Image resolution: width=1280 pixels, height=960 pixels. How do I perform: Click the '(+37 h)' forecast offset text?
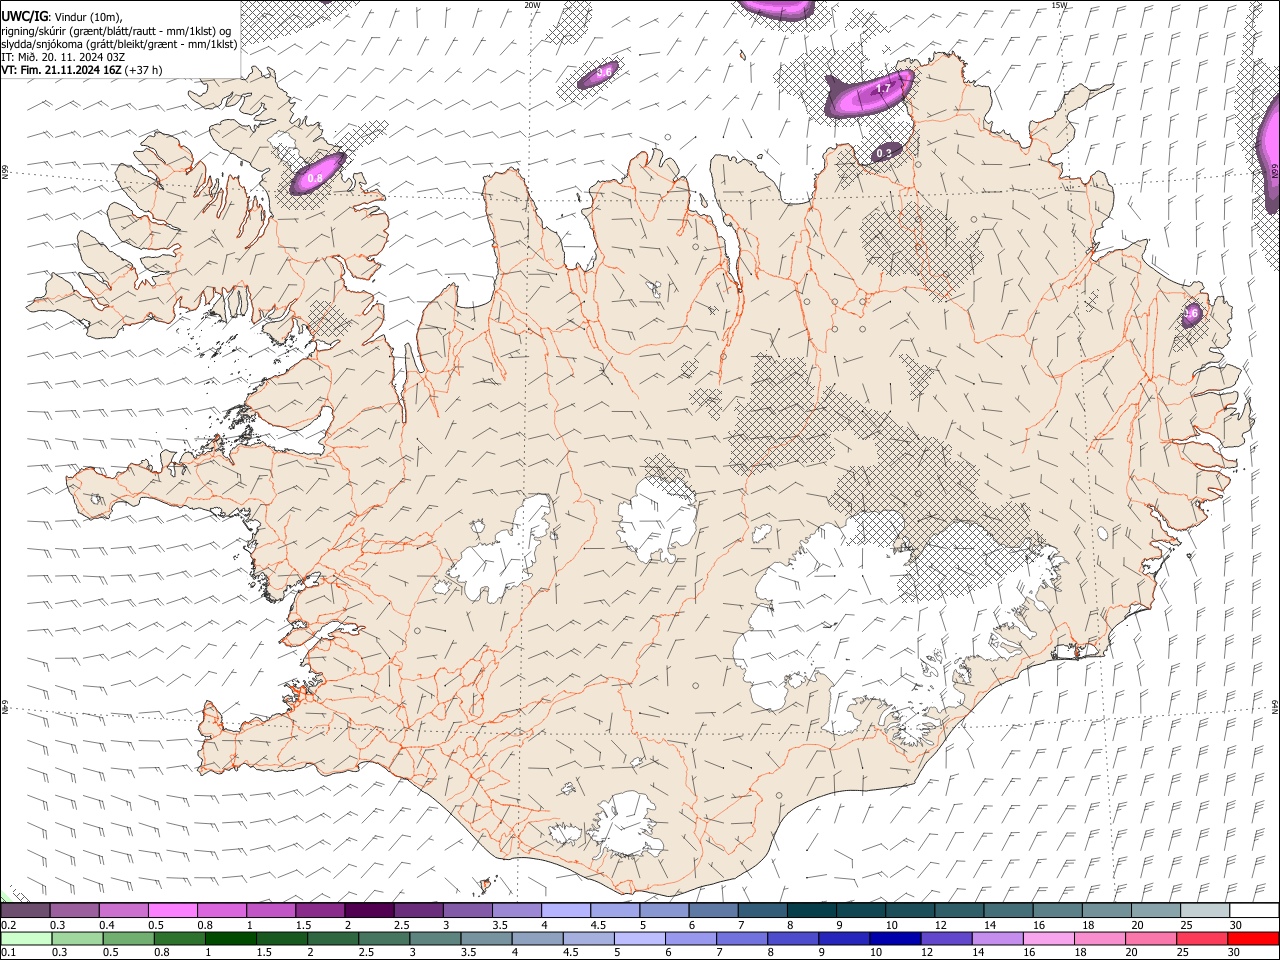(143, 70)
